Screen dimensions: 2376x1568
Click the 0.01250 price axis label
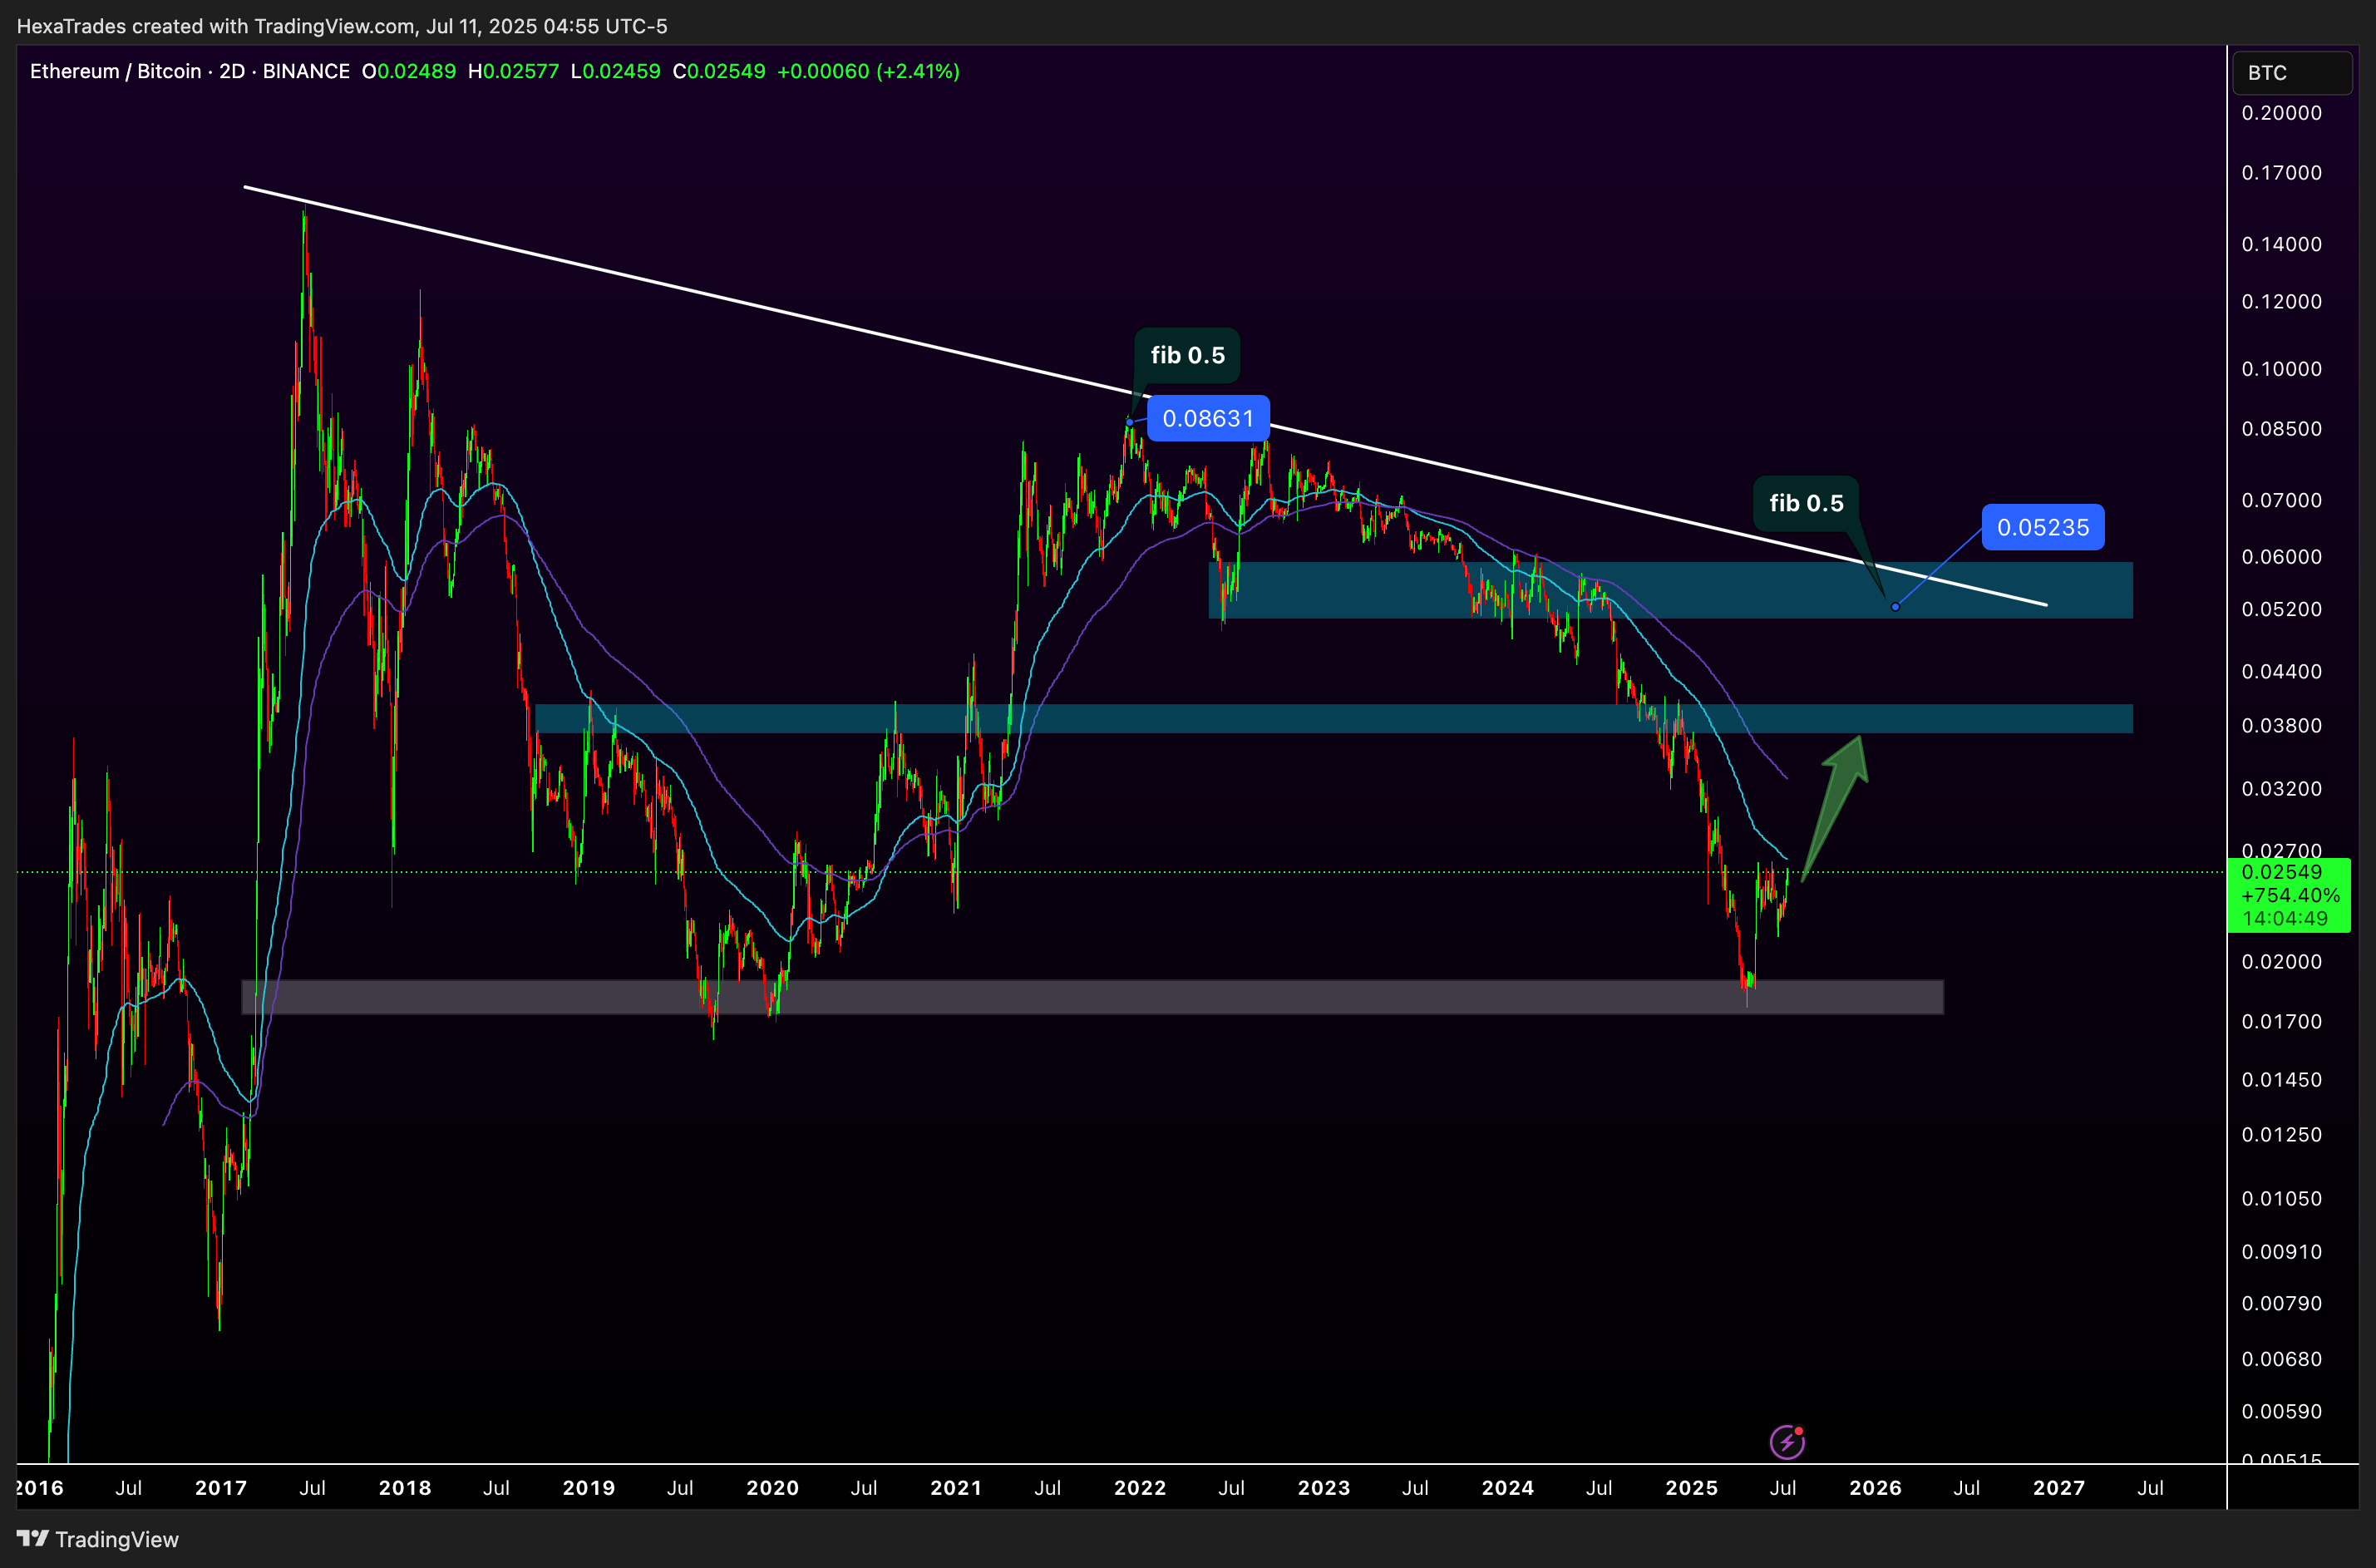2282,1135
